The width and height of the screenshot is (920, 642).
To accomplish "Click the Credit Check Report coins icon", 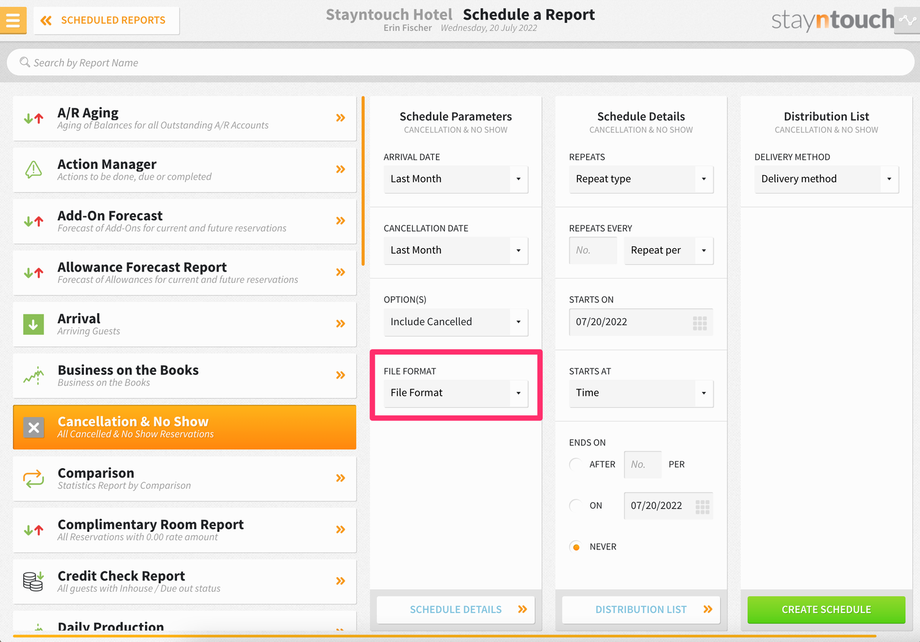I will [x=33, y=581].
